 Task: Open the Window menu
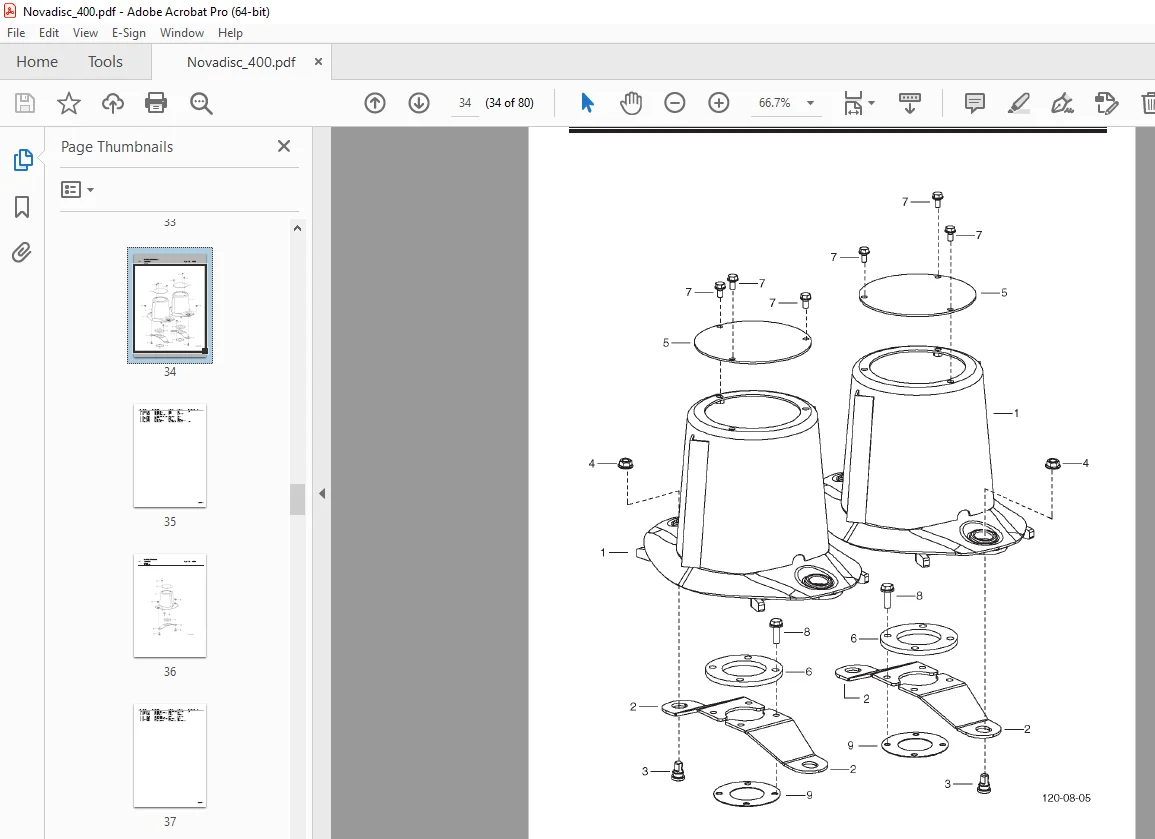tap(182, 33)
